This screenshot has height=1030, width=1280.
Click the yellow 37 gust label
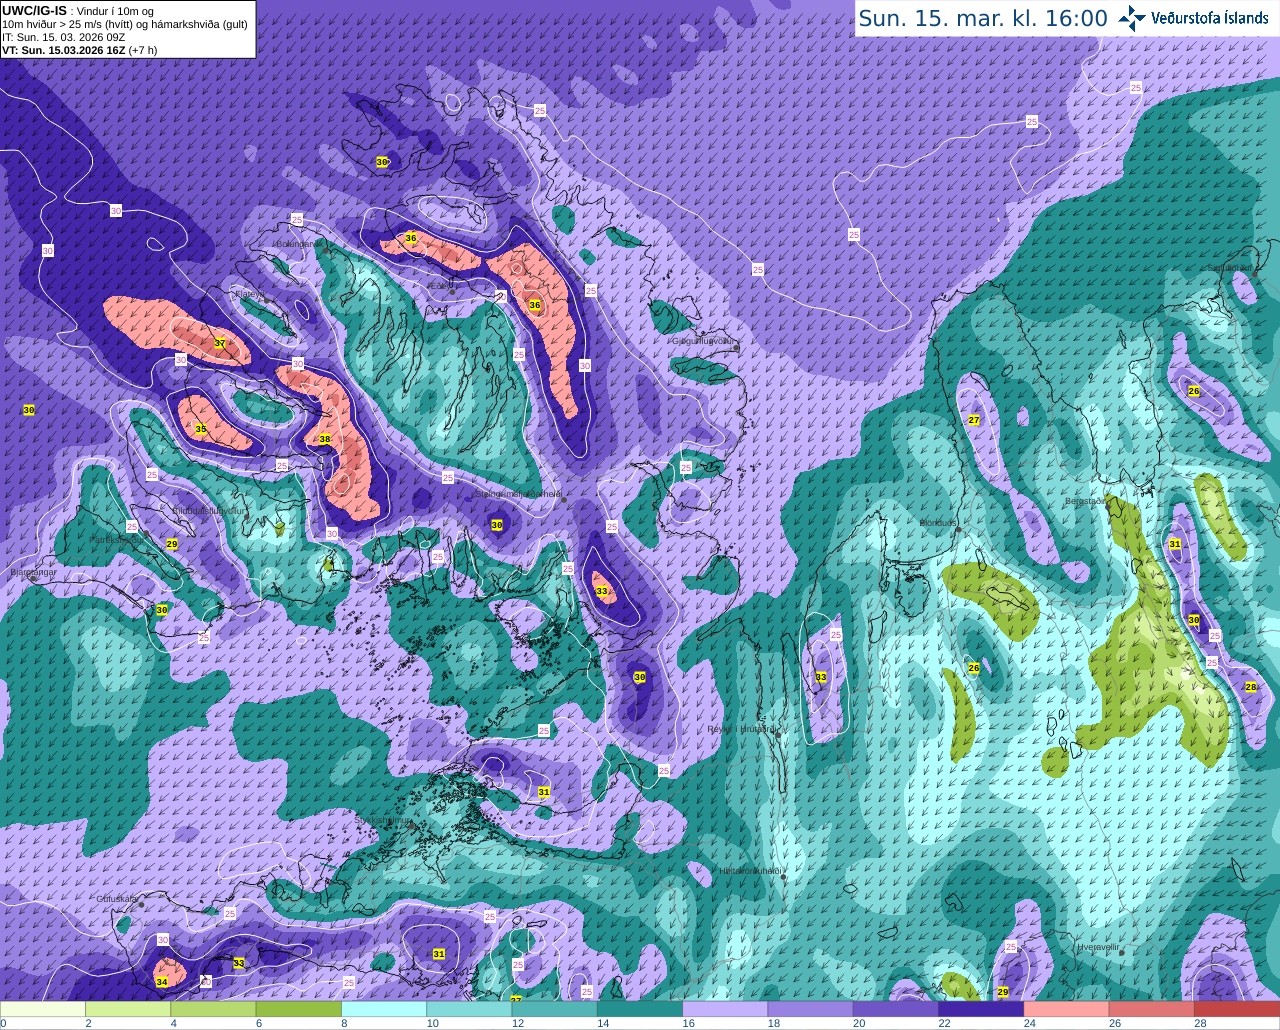click(x=220, y=344)
